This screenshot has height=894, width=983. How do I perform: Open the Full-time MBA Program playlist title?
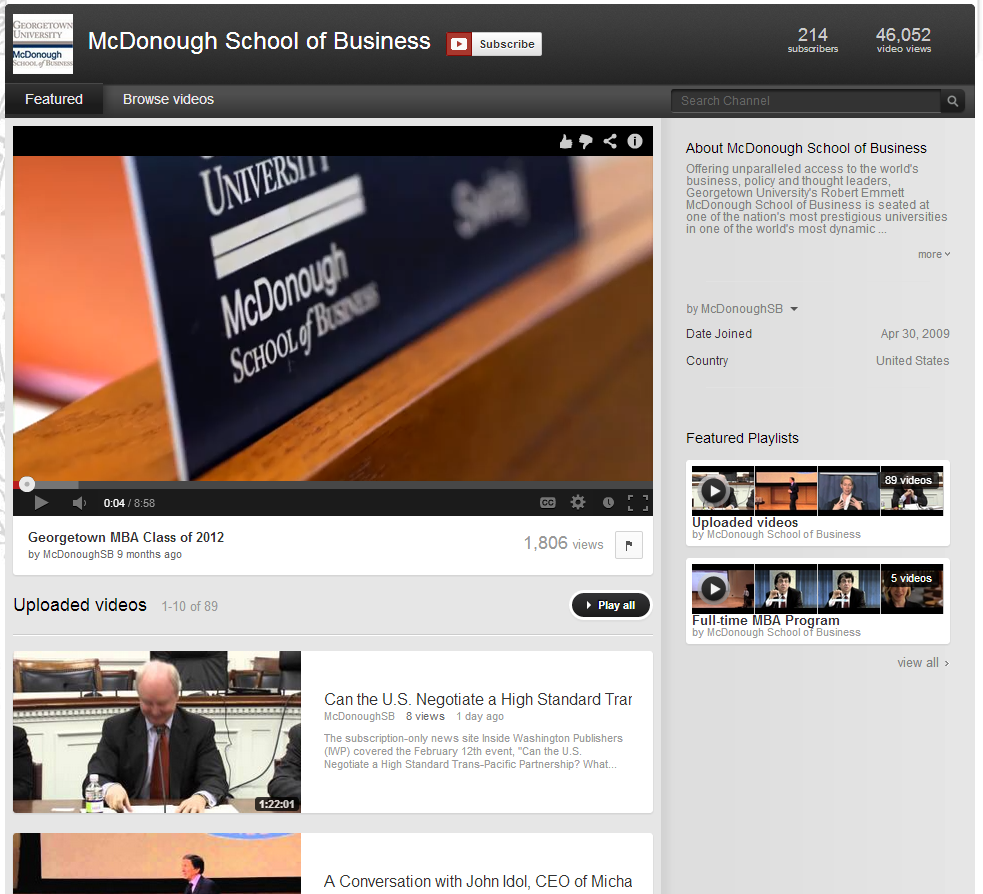(765, 620)
